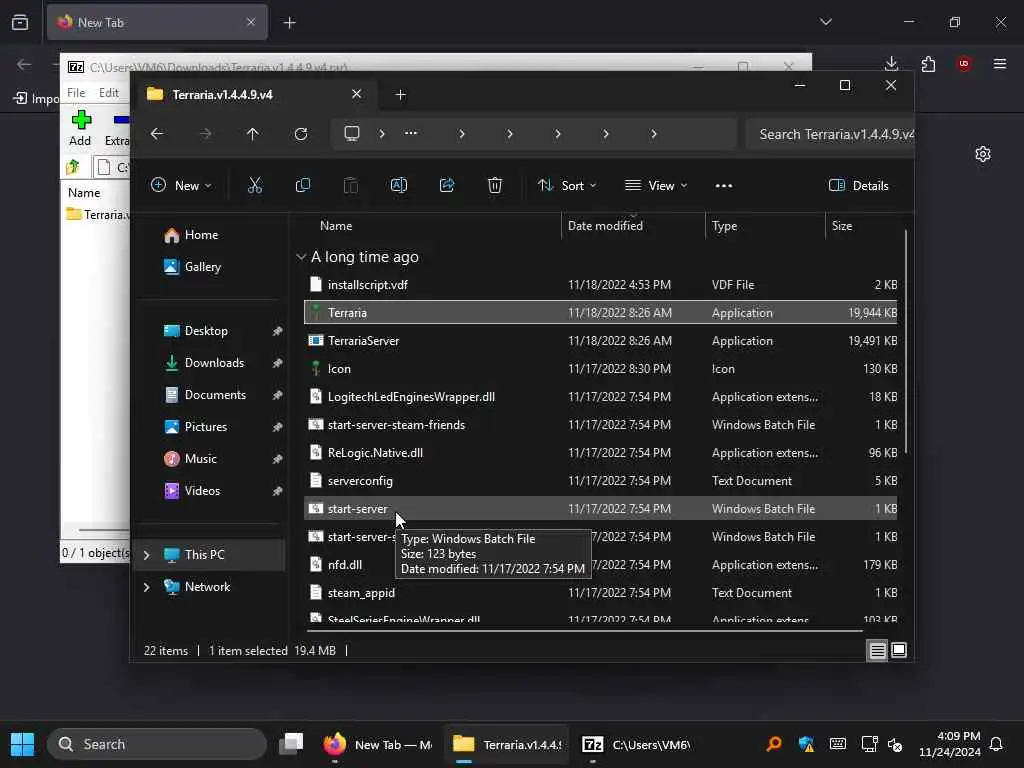
Task: Switch to details list view icon in status bar
Action: 877,650
